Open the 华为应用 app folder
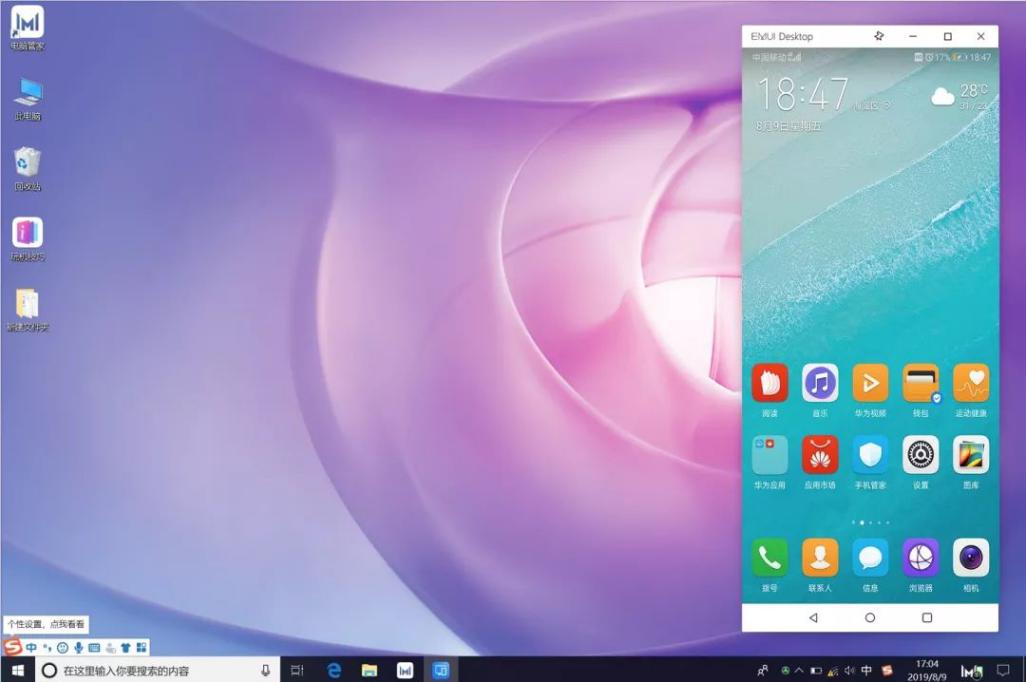Viewport: 1026px width, 682px height. (x=769, y=456)
